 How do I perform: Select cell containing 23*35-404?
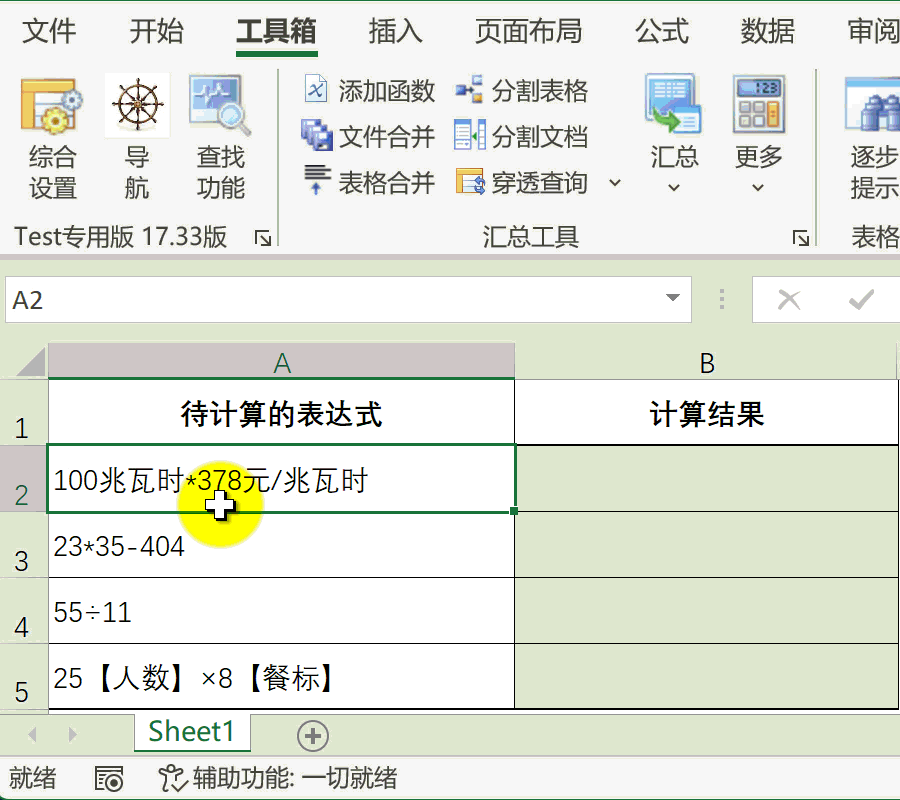[x=281, y=546]
